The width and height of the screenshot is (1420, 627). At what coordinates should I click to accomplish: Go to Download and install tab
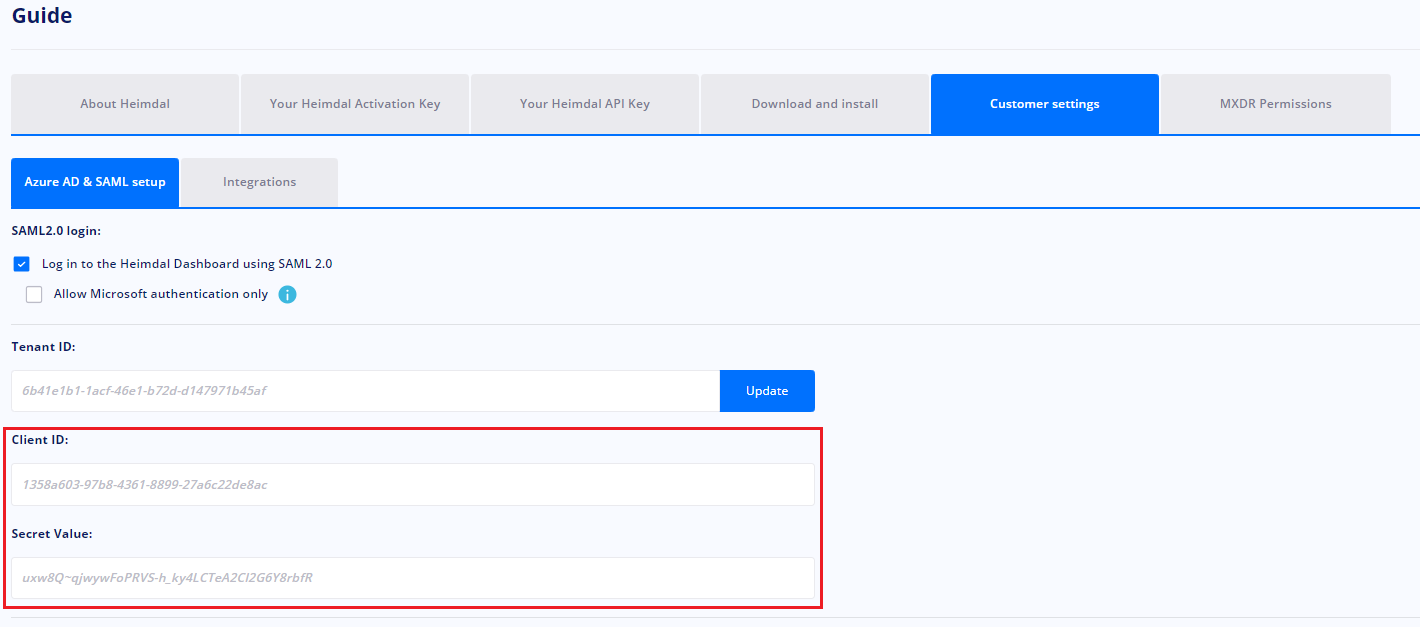815,104
